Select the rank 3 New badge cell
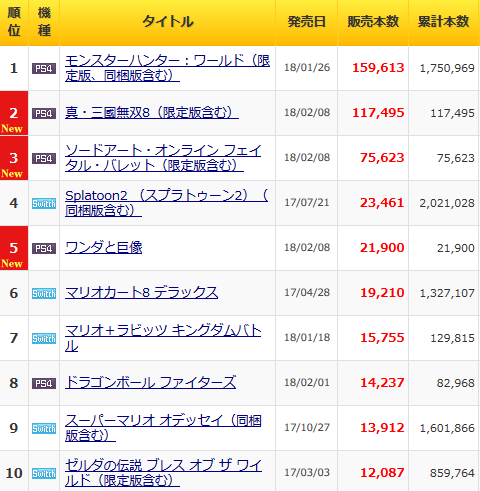 pos(14,158)
